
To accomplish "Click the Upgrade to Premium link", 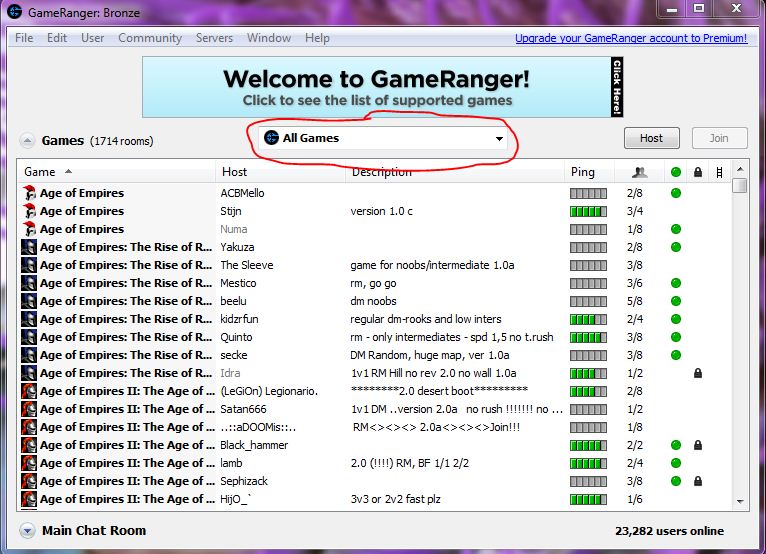I will pos(630,38).
